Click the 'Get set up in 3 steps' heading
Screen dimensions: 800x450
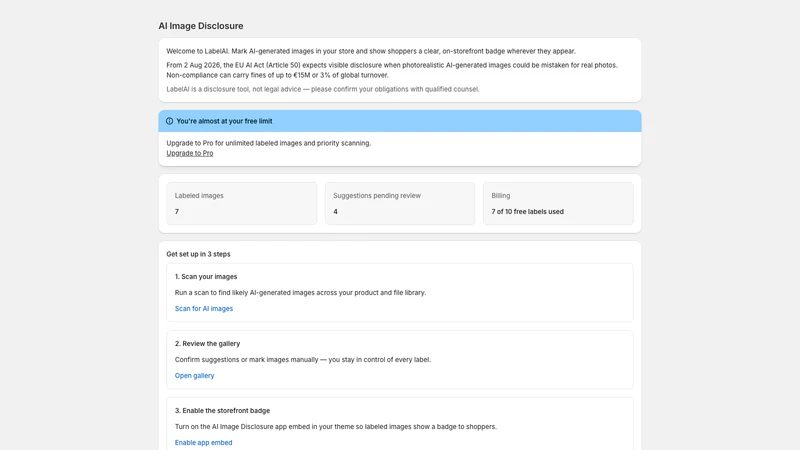[x=198, y=254]
